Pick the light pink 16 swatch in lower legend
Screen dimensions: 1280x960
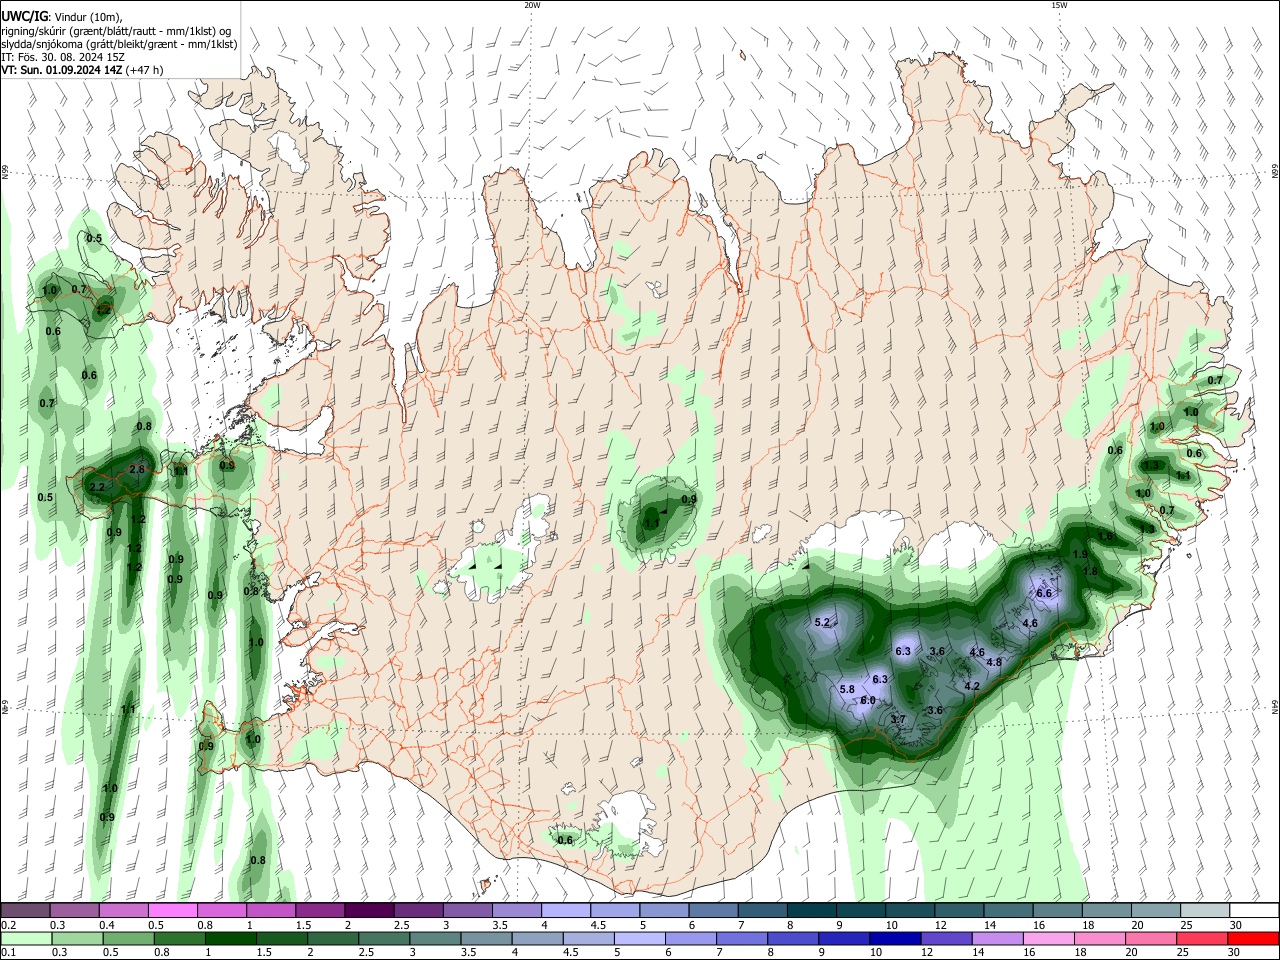(x=1049, y=939)
